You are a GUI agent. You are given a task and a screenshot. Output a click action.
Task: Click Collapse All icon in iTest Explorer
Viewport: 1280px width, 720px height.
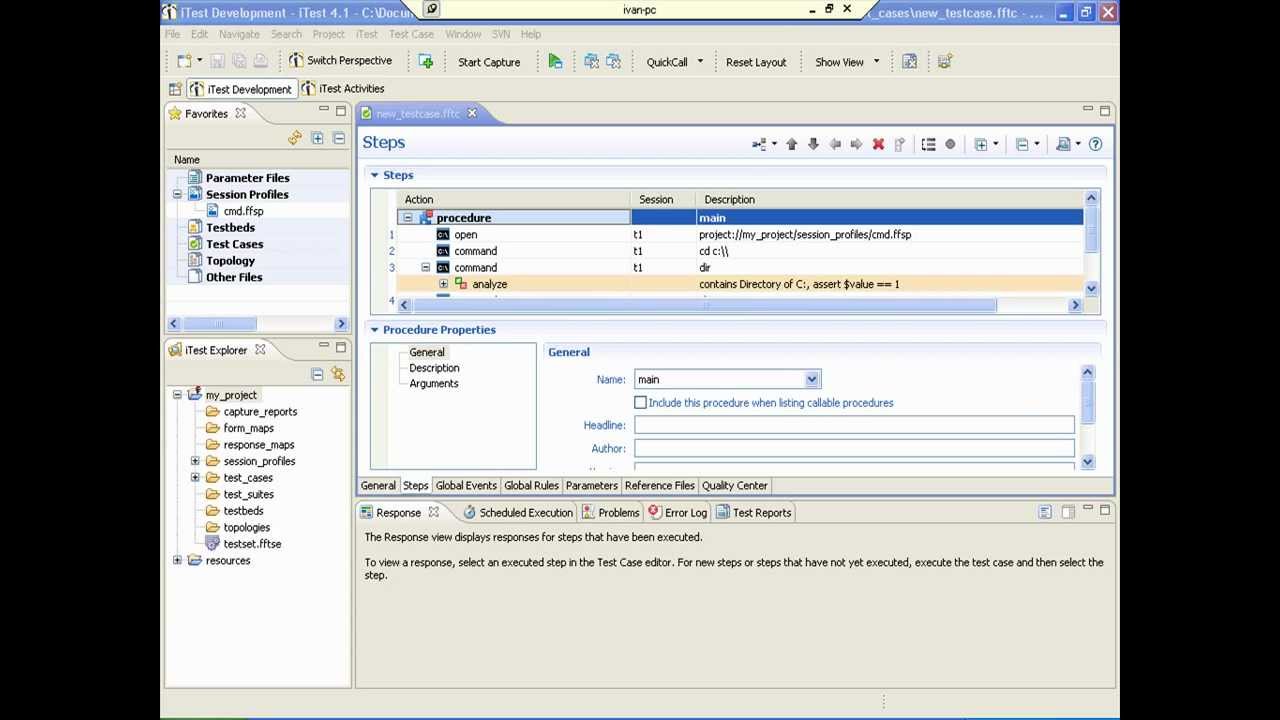click(317, 374)
